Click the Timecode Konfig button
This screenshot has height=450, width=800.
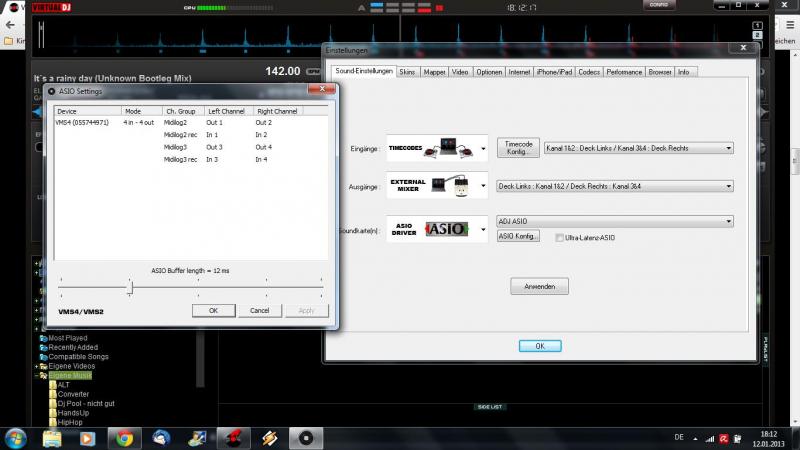pos(518,148)
